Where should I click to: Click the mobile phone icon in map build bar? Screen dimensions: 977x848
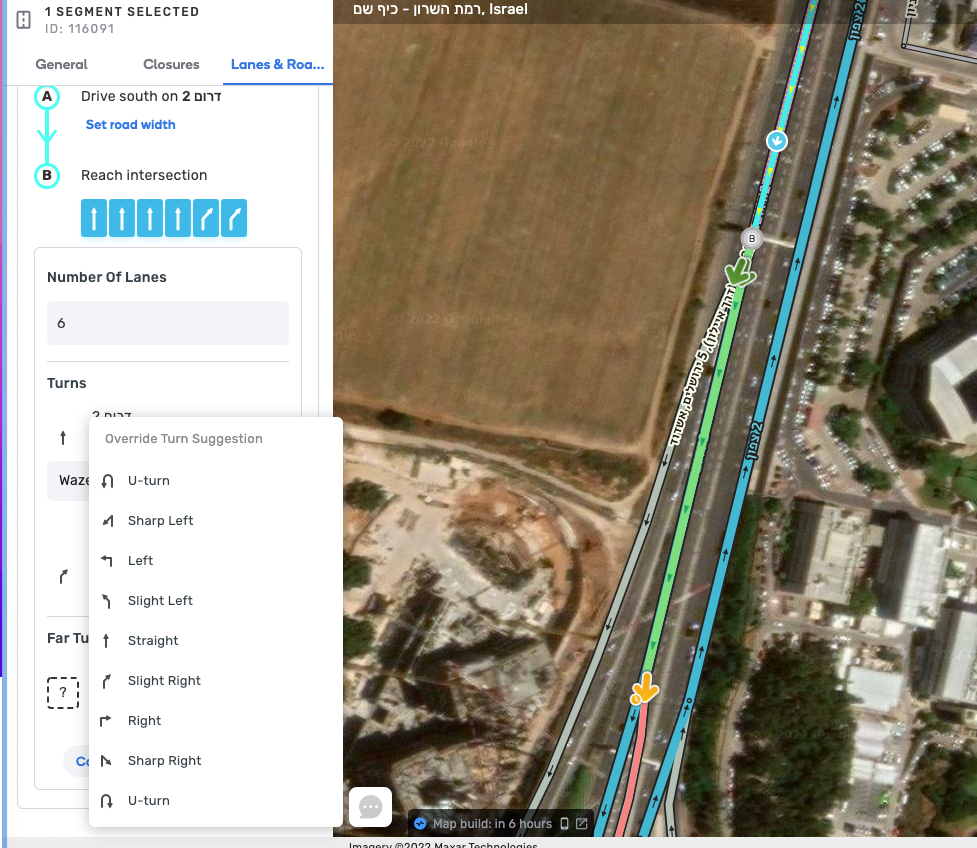pyautogui.click(x=564, y=824)
